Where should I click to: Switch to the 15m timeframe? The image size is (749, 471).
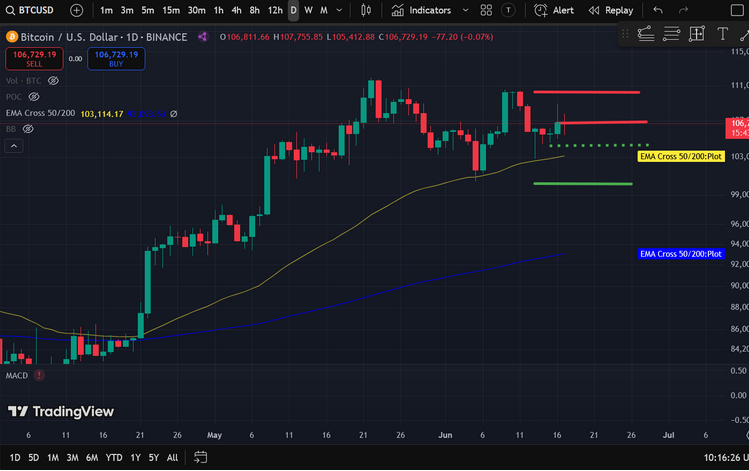(171, 10)
